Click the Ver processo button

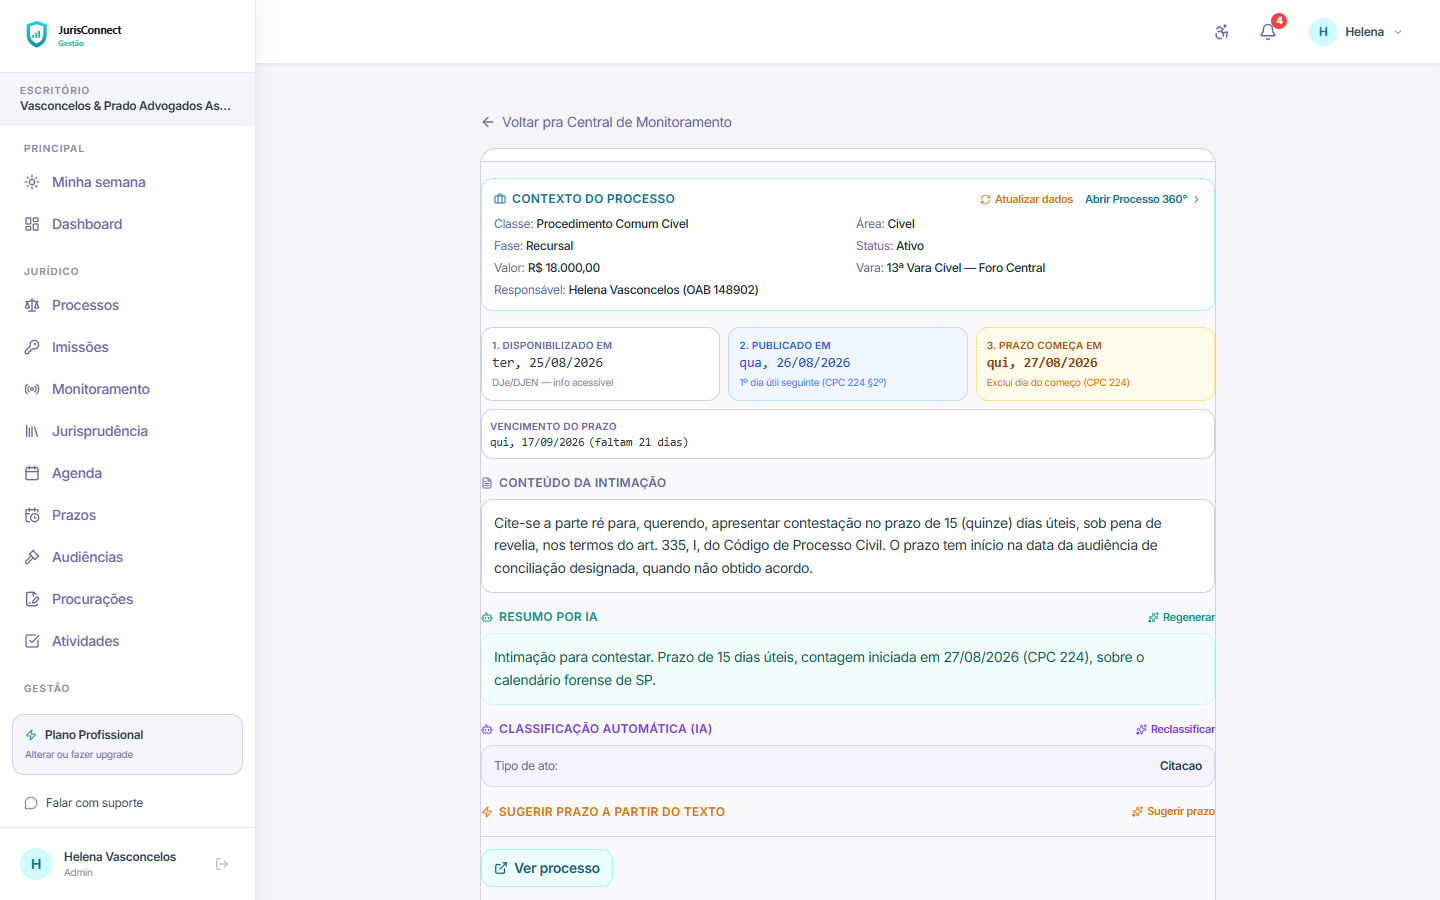click(x=547, y=868)
